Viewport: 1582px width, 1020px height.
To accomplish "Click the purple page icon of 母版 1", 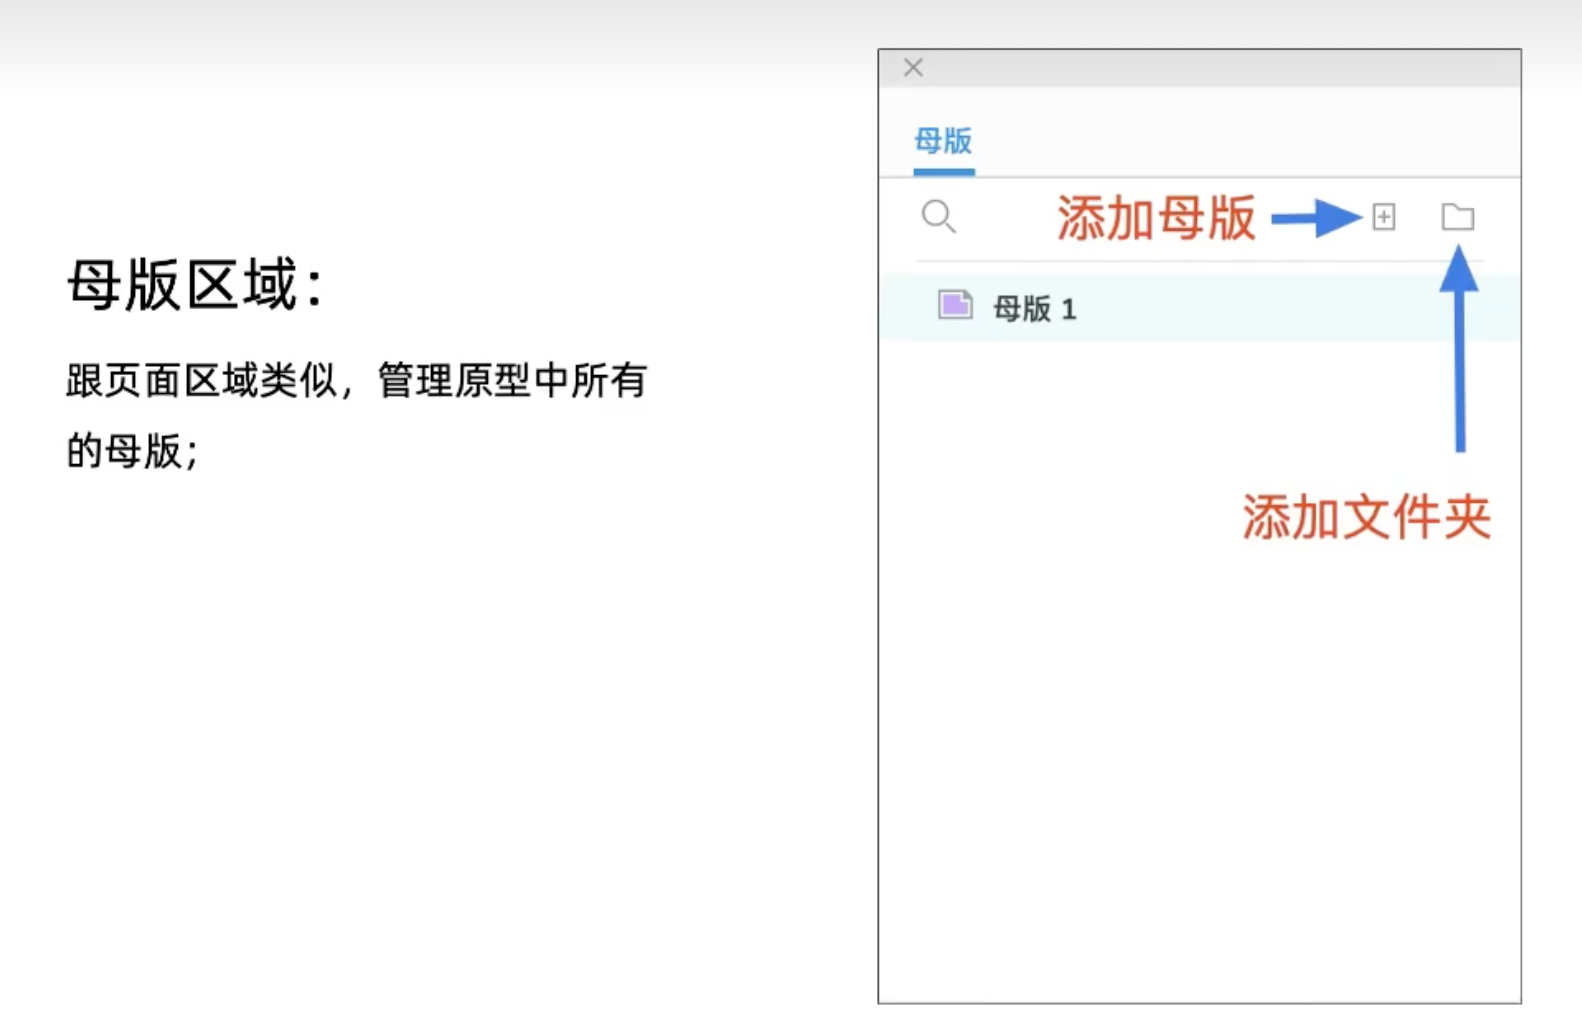I will click(955, 305).
